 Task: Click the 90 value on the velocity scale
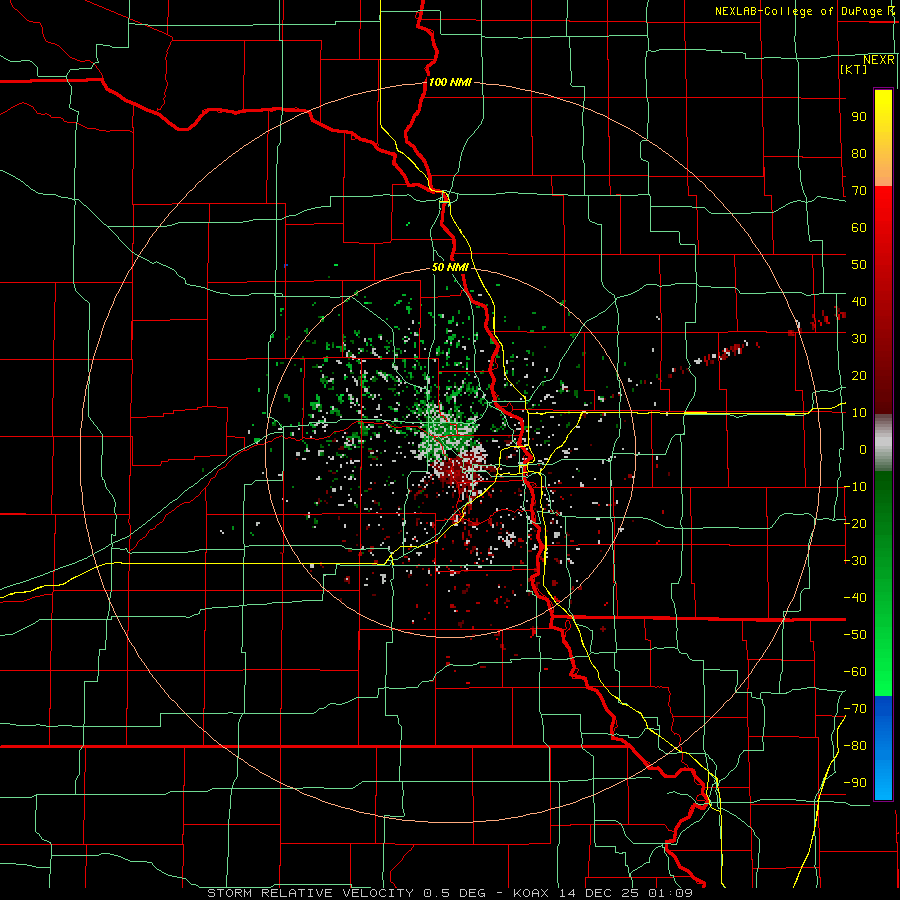coord(859,117)
